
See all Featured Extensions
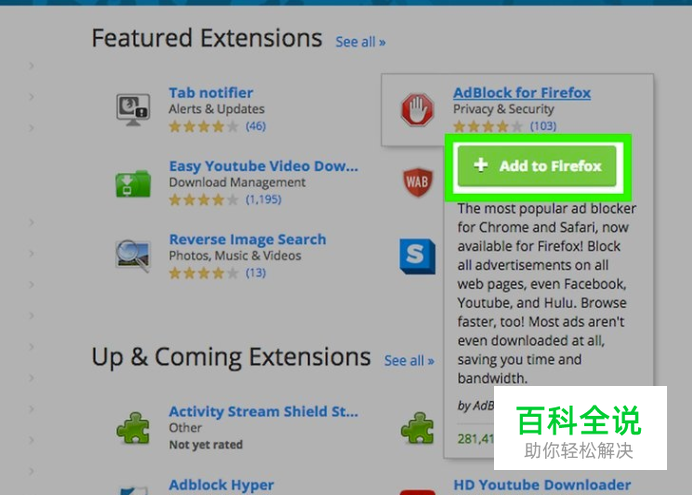(360, 42)
